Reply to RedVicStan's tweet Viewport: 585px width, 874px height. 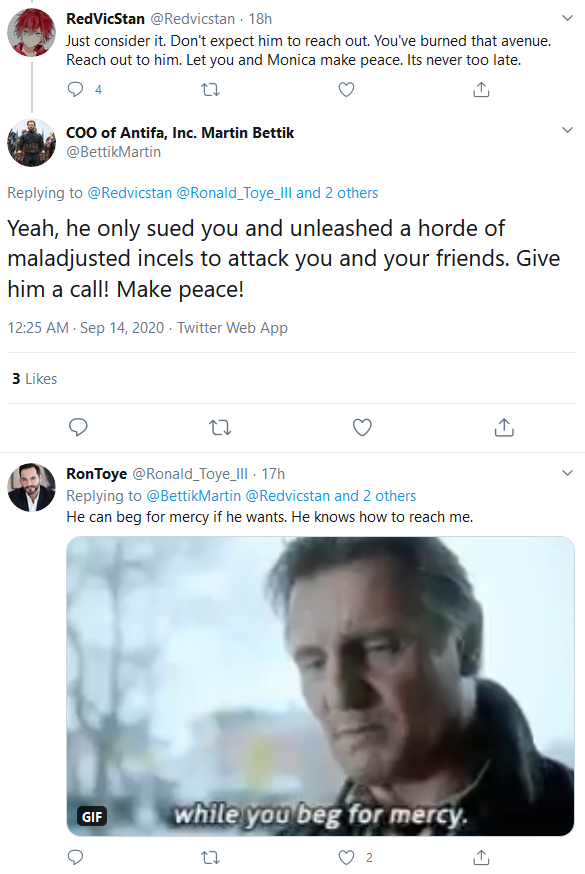[x=75, y=90]
